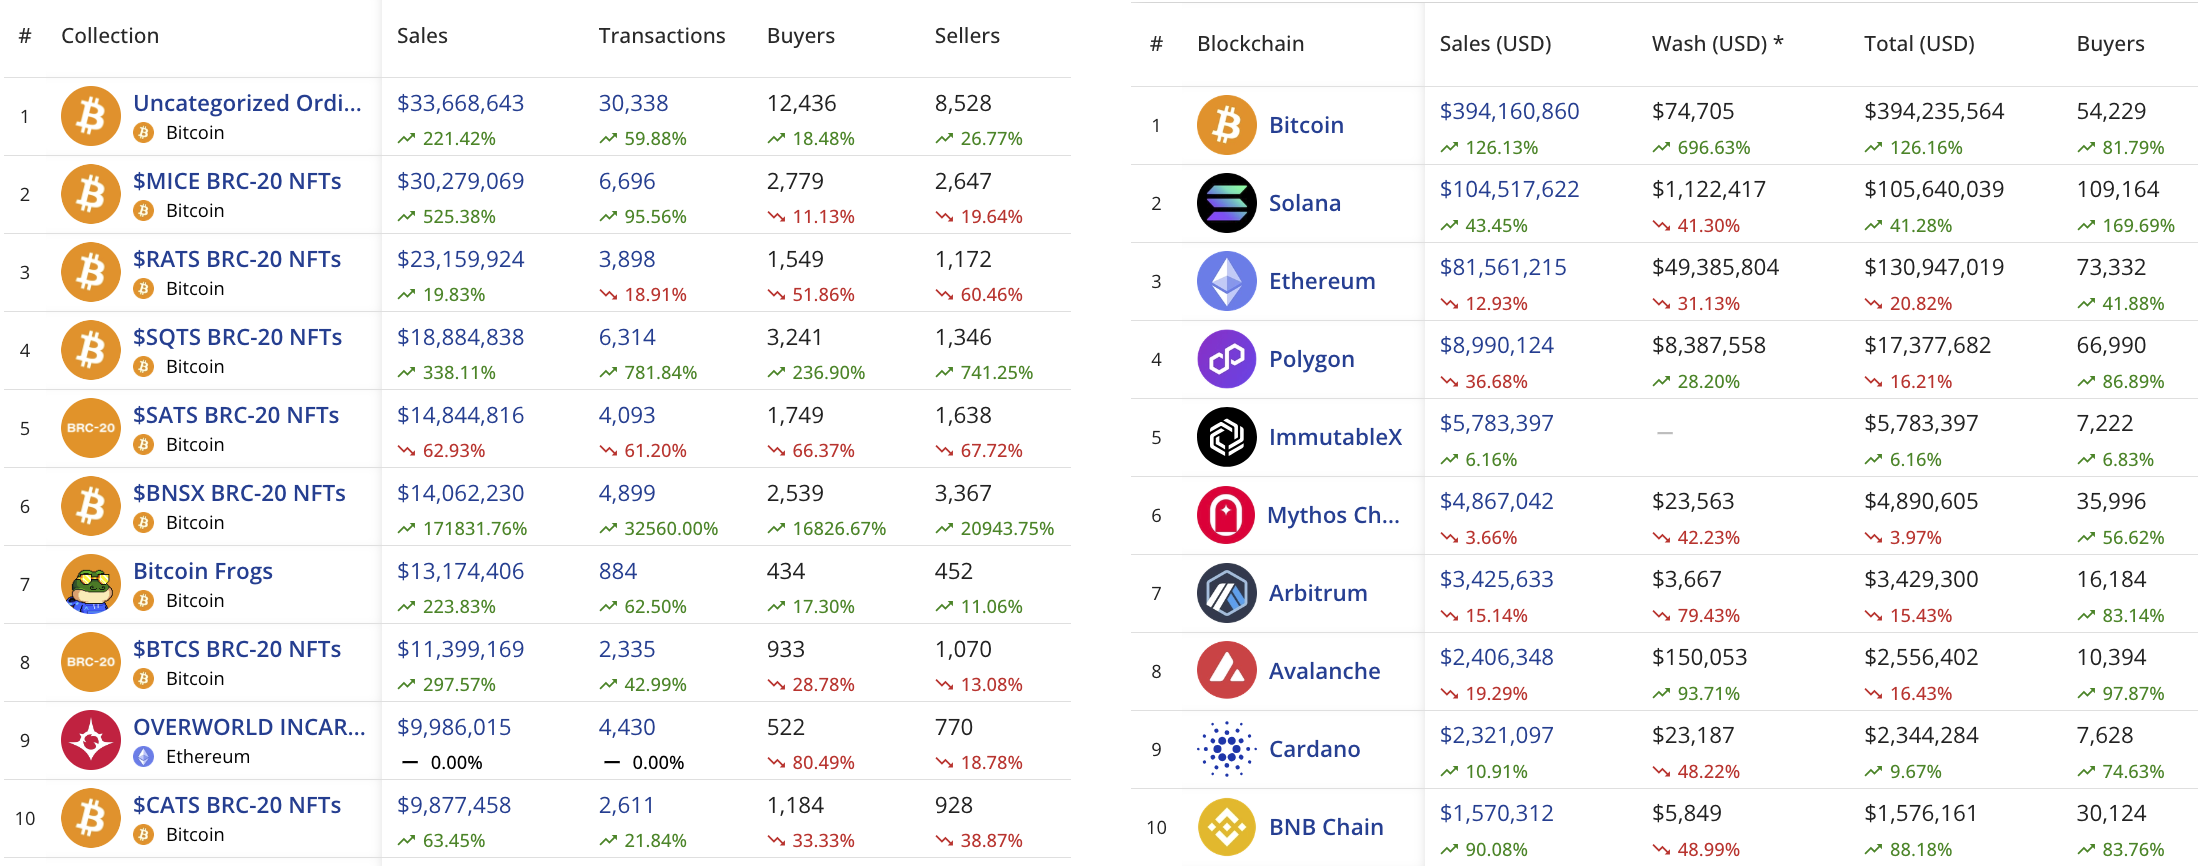Screen dimensions: 2198x866
Task: Sort collections by Sales column header
Action: 422,36
